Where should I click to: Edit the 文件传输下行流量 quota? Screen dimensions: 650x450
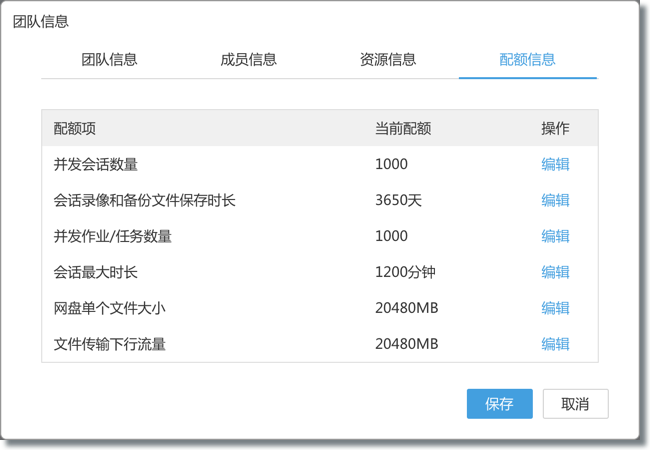(555, 345)
